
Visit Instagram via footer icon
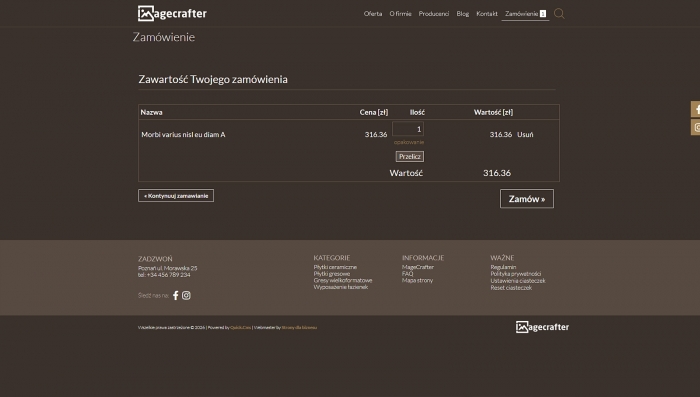pos(186,296)
